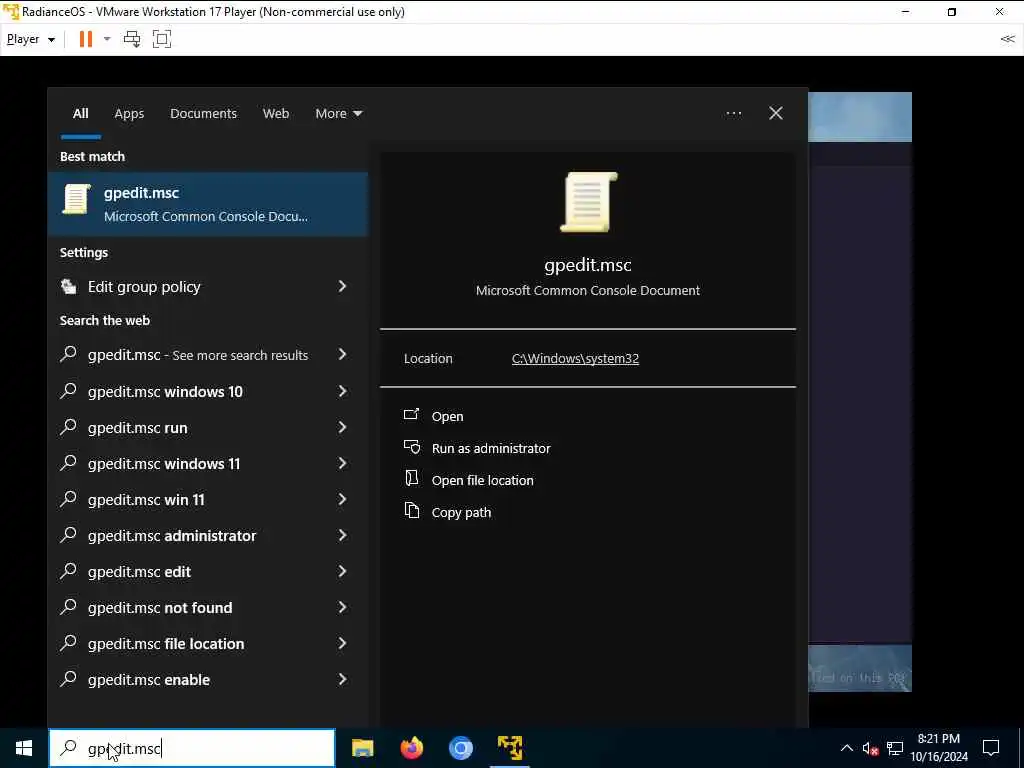Open the Windows Start menu

tap(24, 748)
